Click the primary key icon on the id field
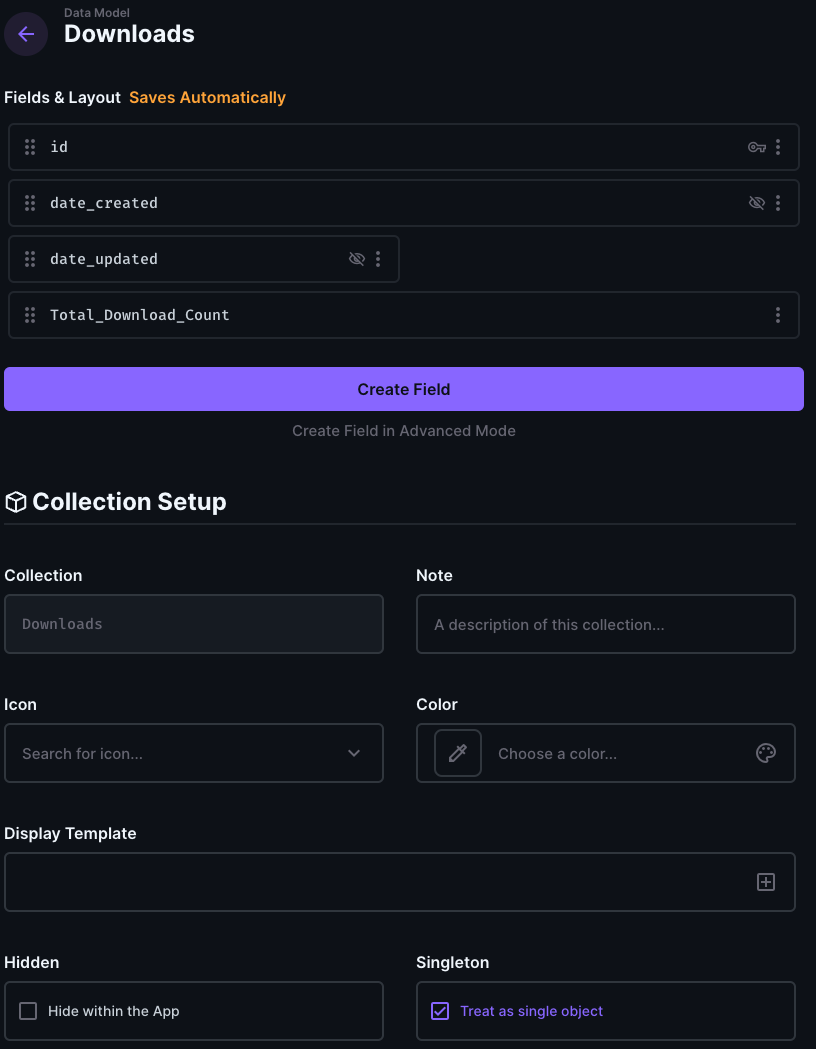This screenshot has width=816, height=1049. 757,146
